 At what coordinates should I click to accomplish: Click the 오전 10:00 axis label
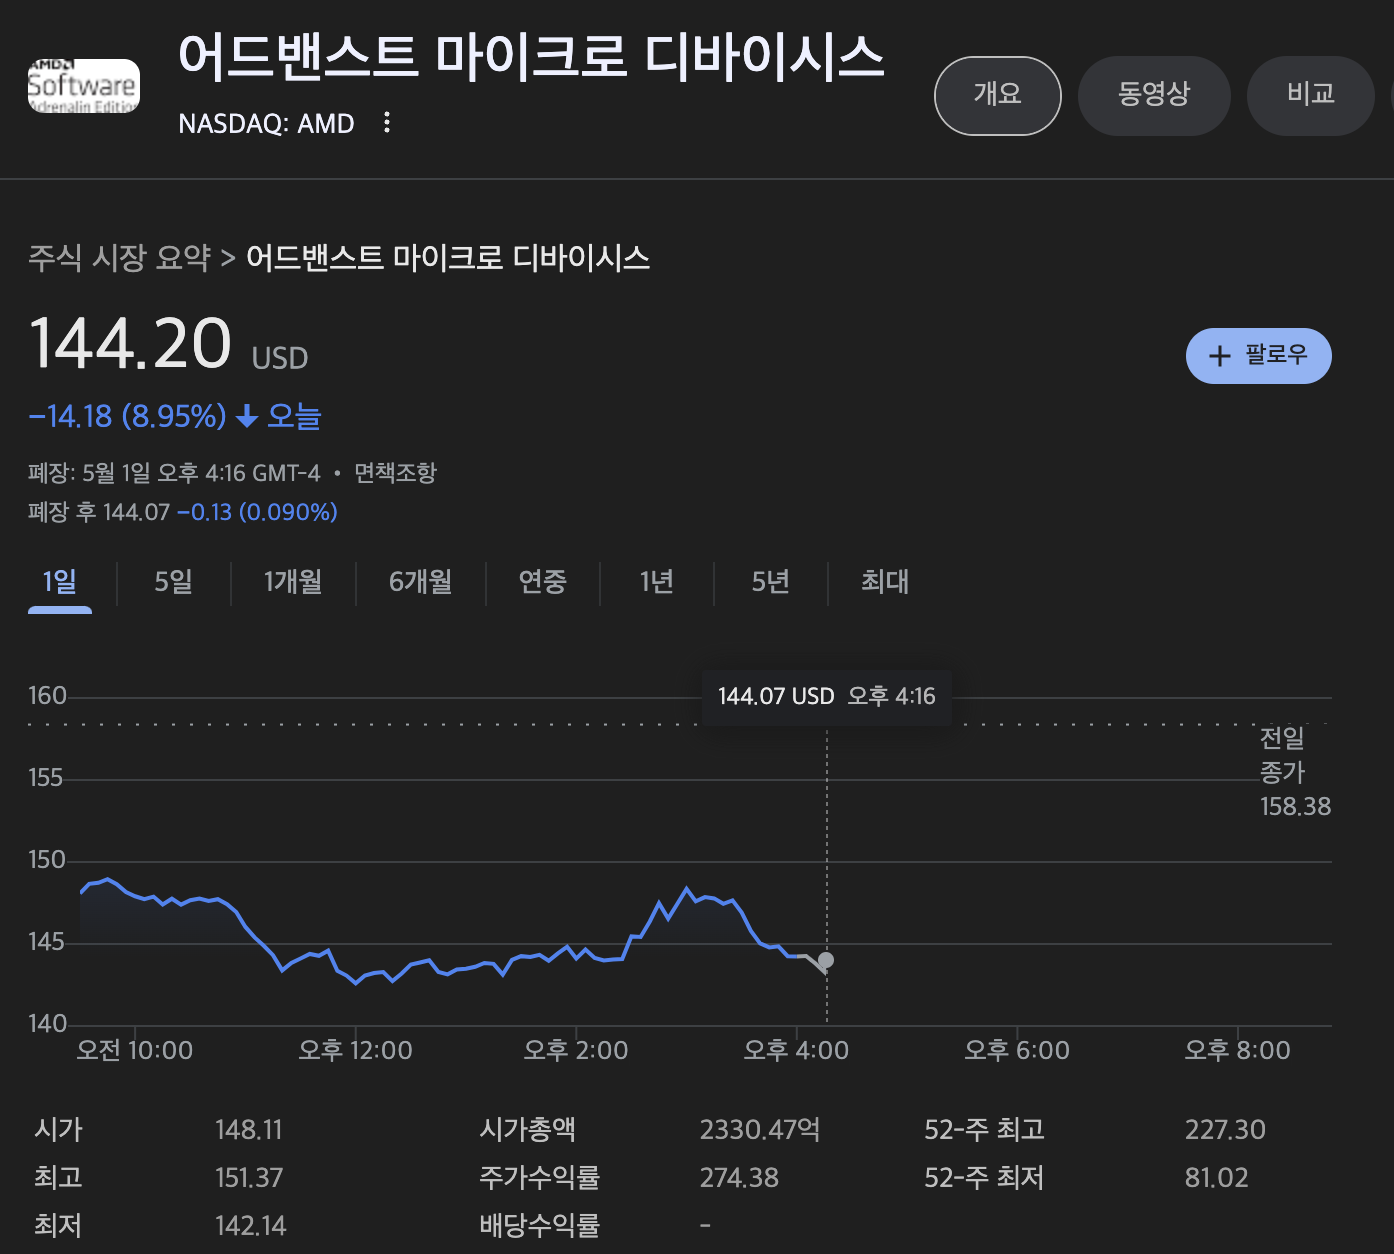(135, 1051)
